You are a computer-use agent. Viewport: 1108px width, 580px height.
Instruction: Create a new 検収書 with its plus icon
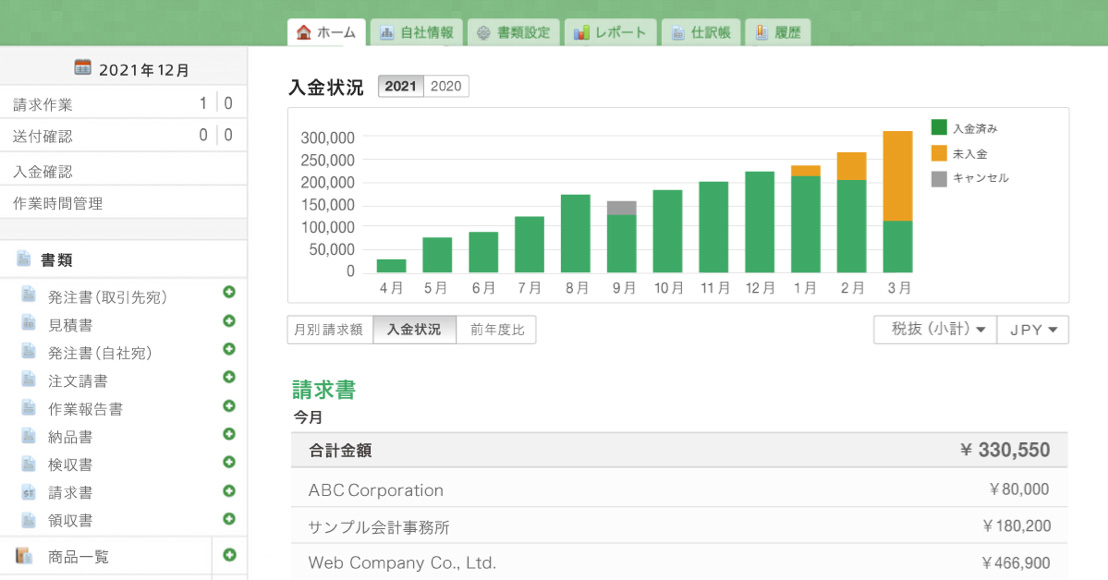(229, 463)
